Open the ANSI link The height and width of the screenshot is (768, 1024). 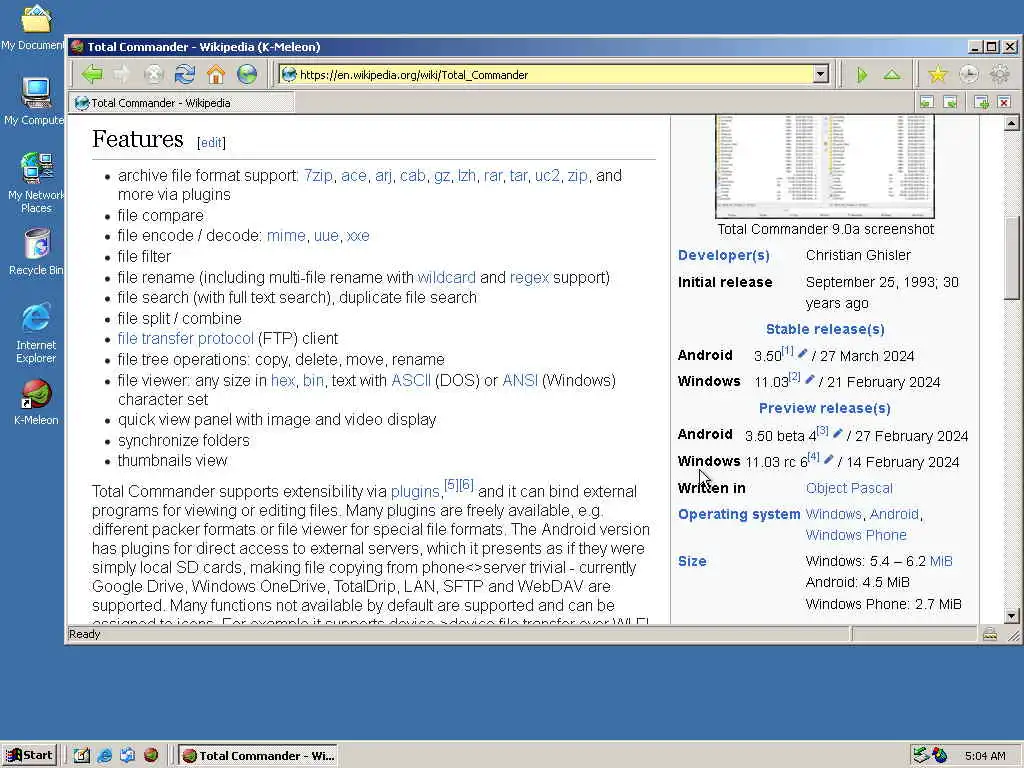pyautogui.click(x=520, y=380)
